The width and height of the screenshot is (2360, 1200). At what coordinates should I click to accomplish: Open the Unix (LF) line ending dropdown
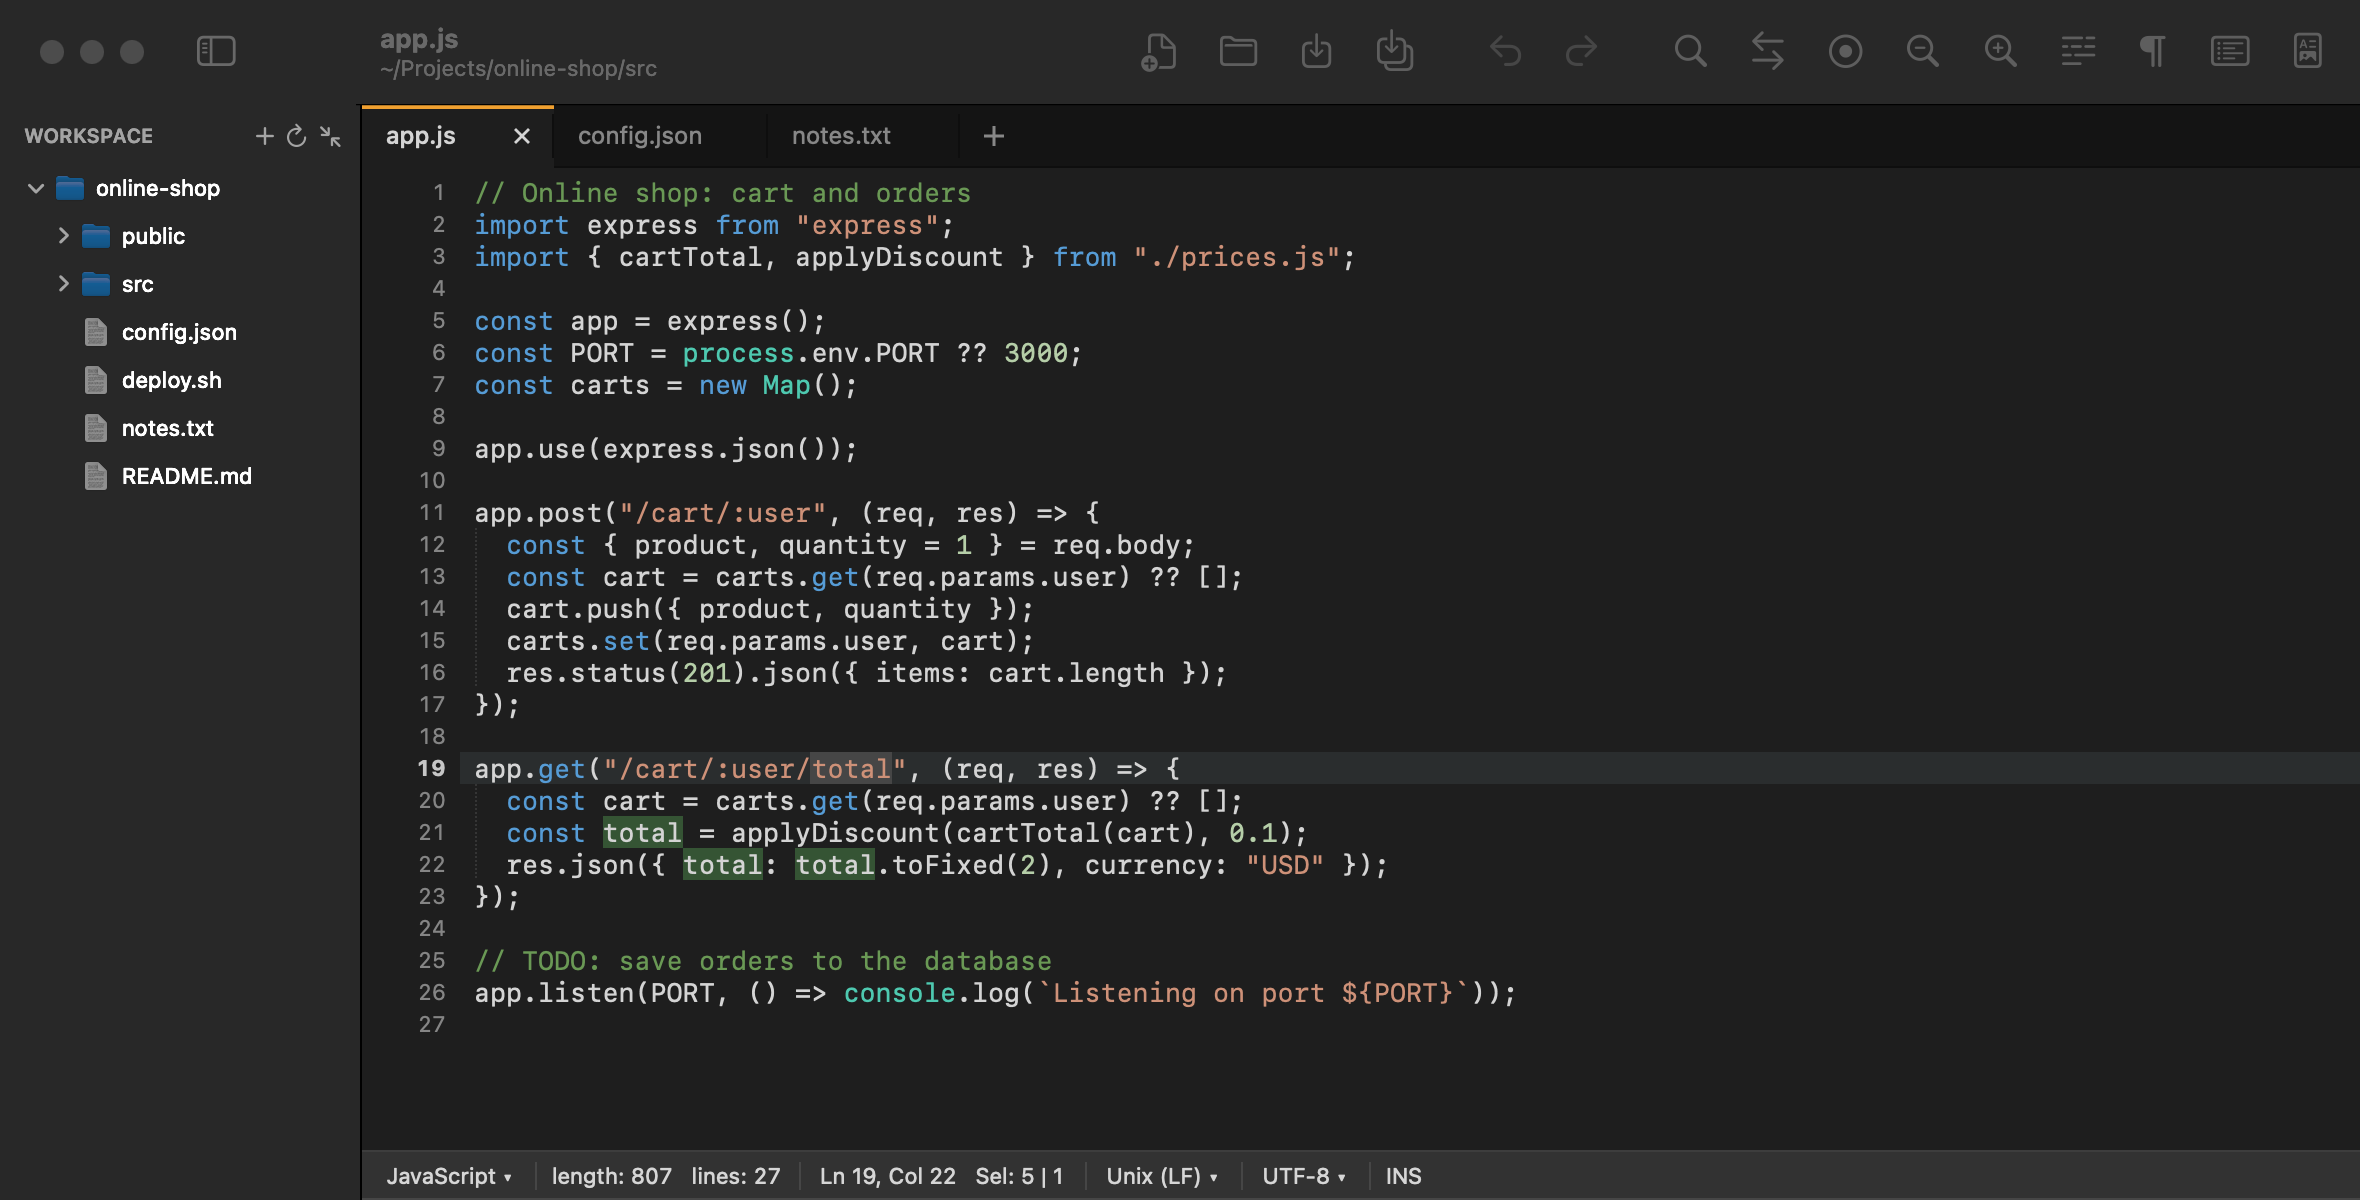tap(1162, 1176)
